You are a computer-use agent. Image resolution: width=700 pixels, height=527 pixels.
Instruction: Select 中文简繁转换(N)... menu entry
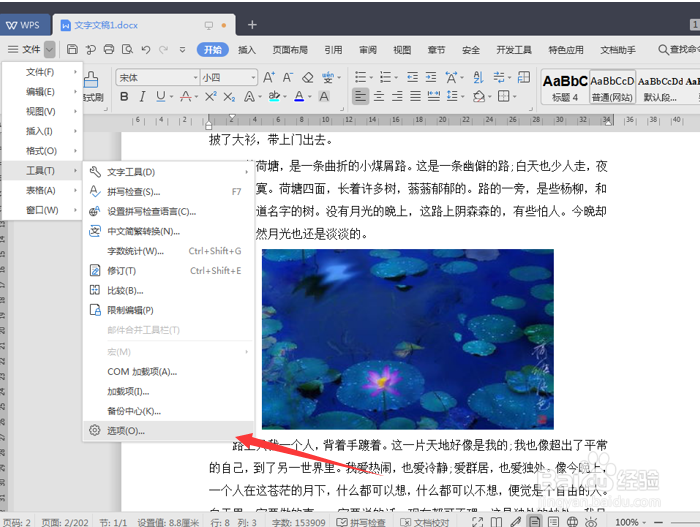168,231
